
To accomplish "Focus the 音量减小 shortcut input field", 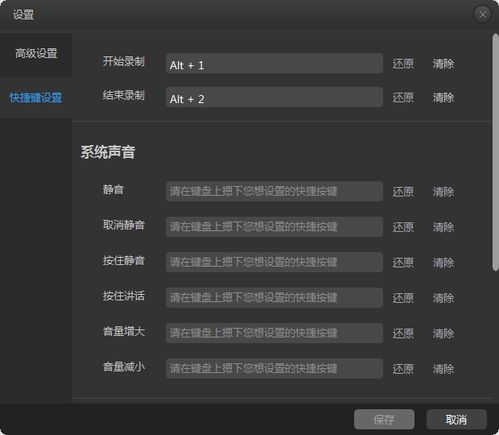I will (x=274, y=368).
